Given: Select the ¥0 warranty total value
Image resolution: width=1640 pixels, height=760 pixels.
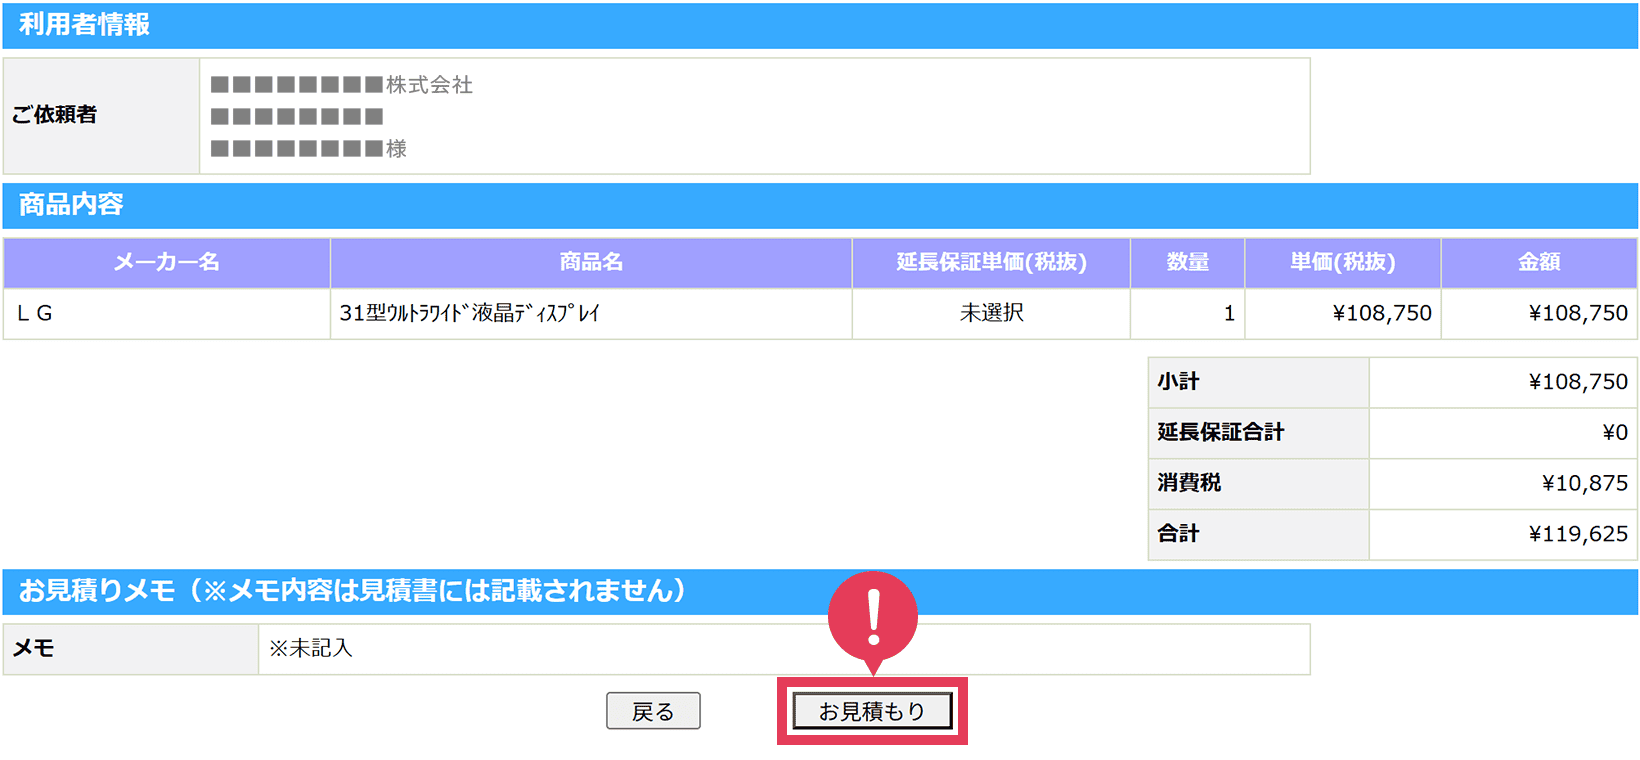Looking at the screenshot, I should (1615, 432).
